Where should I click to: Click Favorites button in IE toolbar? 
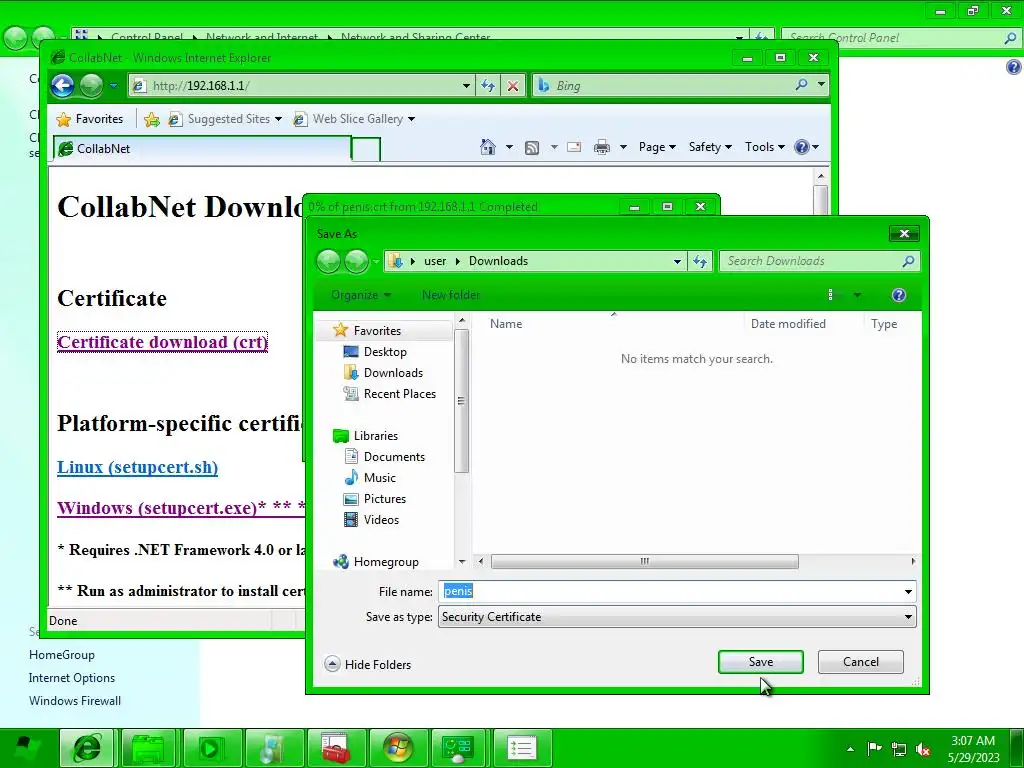tap(90, 119)
